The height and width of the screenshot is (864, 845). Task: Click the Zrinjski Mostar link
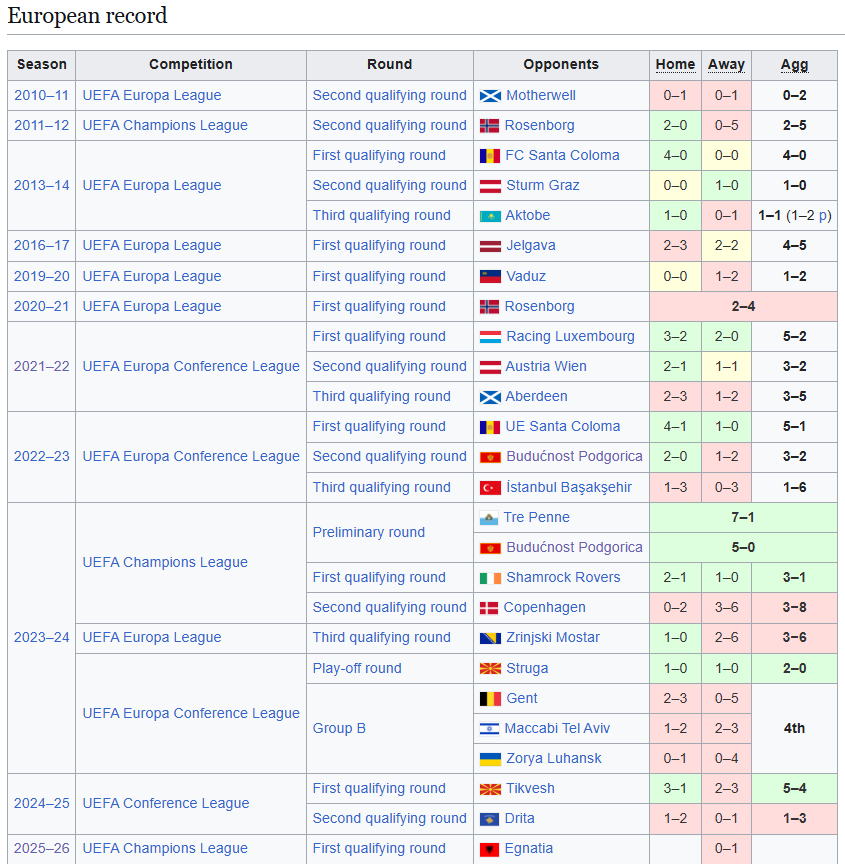pyautogui.click(x=552, y=638)
